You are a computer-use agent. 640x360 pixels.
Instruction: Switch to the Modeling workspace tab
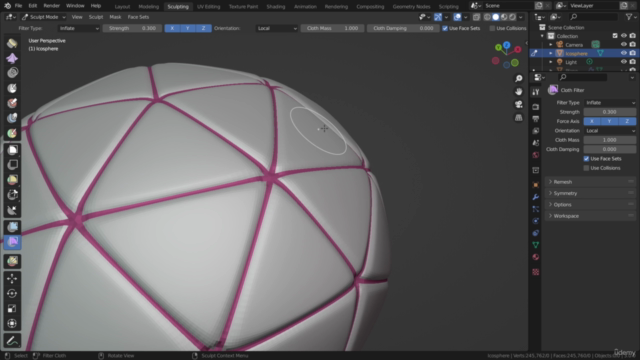[149, 7]
